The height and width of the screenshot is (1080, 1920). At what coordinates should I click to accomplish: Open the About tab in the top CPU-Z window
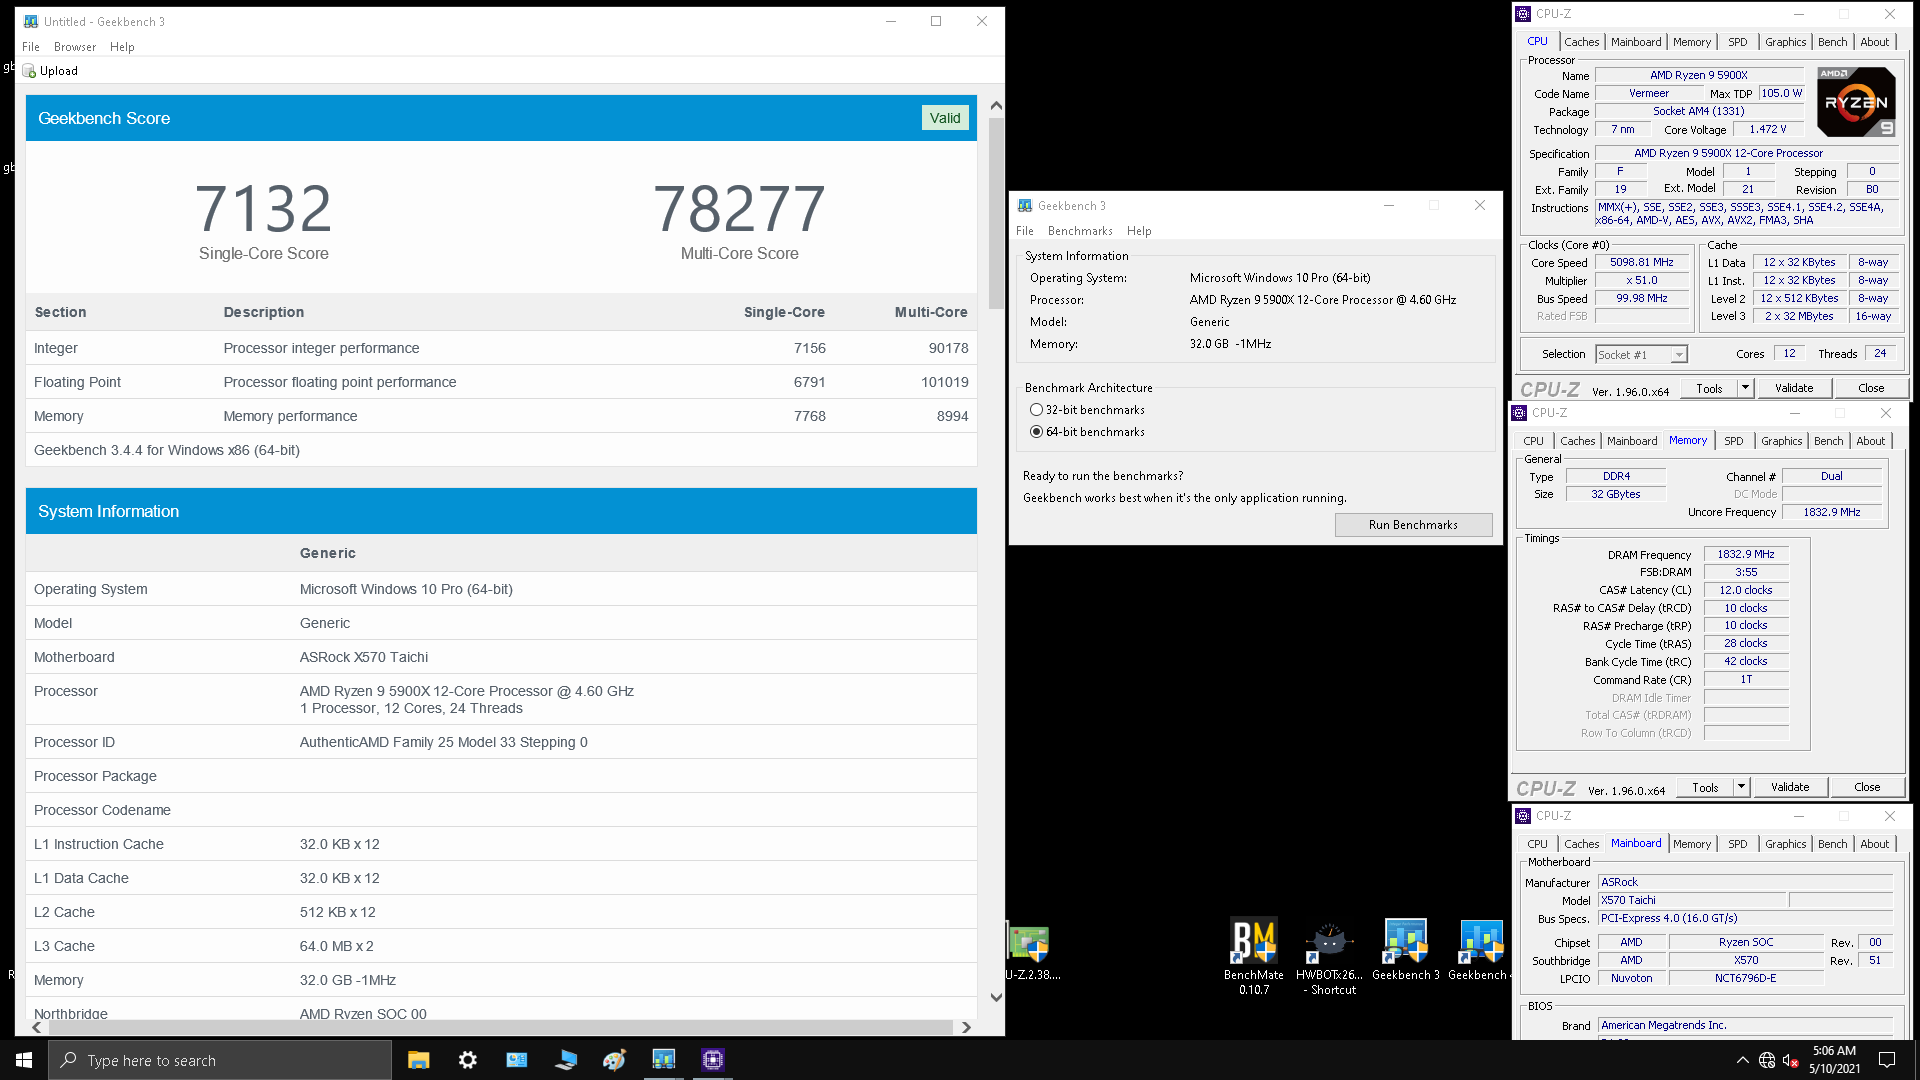1874,42
